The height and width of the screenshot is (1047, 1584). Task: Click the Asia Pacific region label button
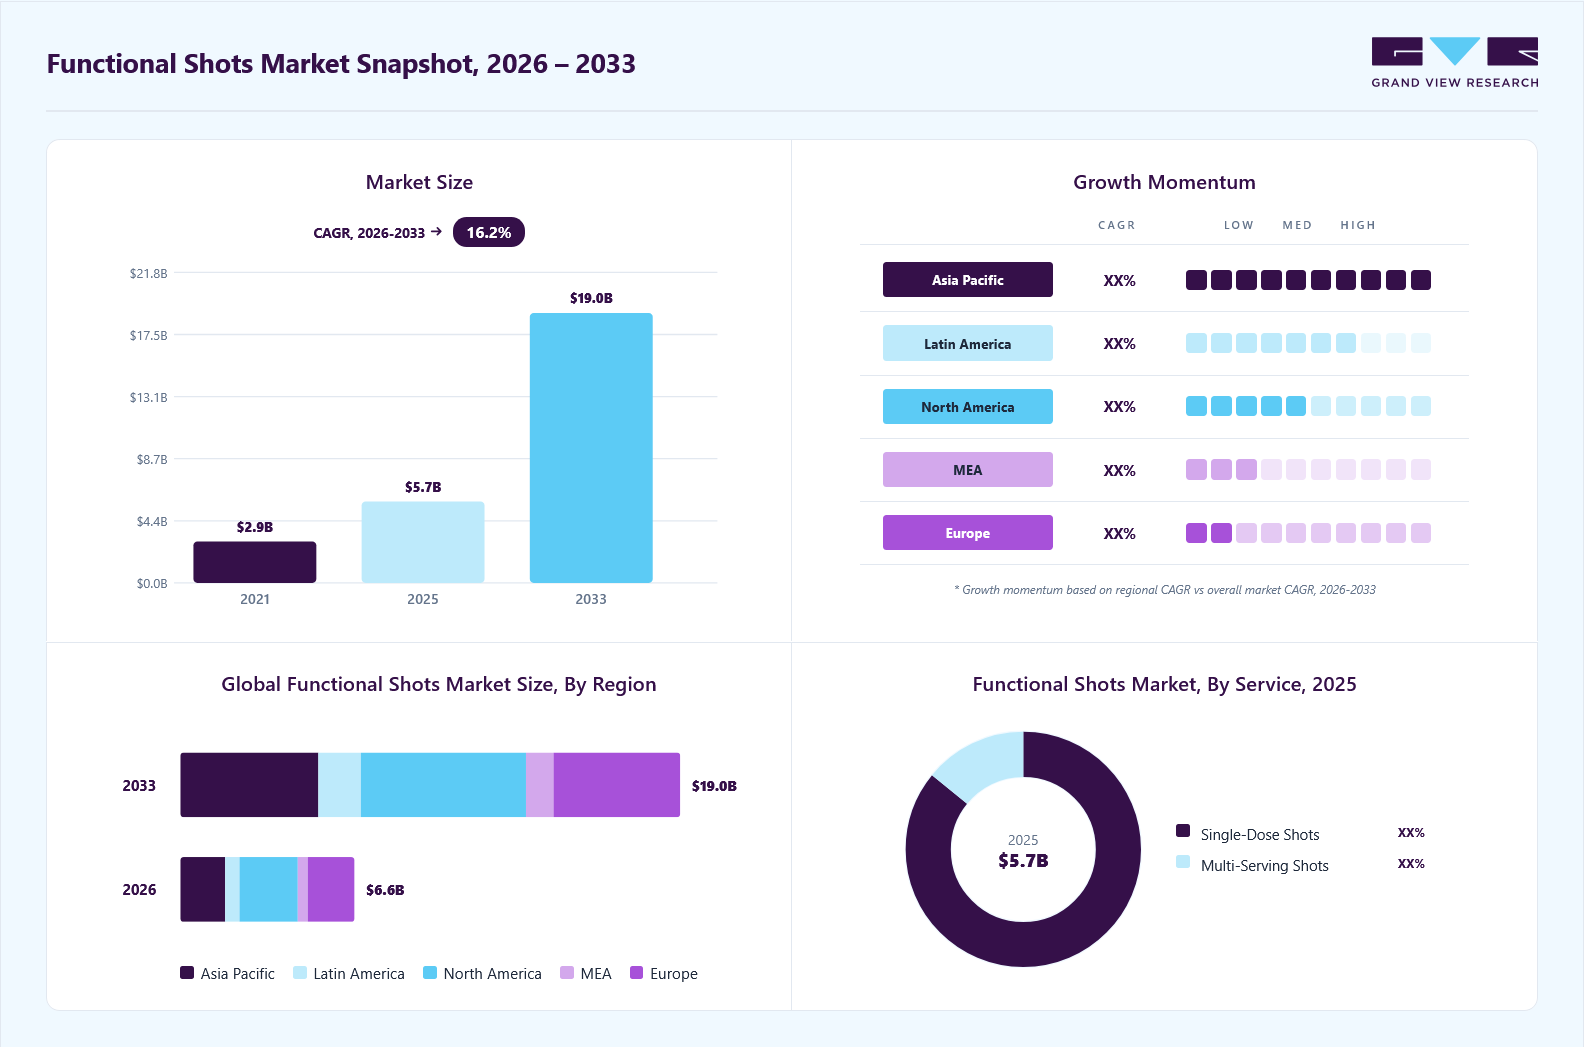pyautogui.click(x=968, y=280)
